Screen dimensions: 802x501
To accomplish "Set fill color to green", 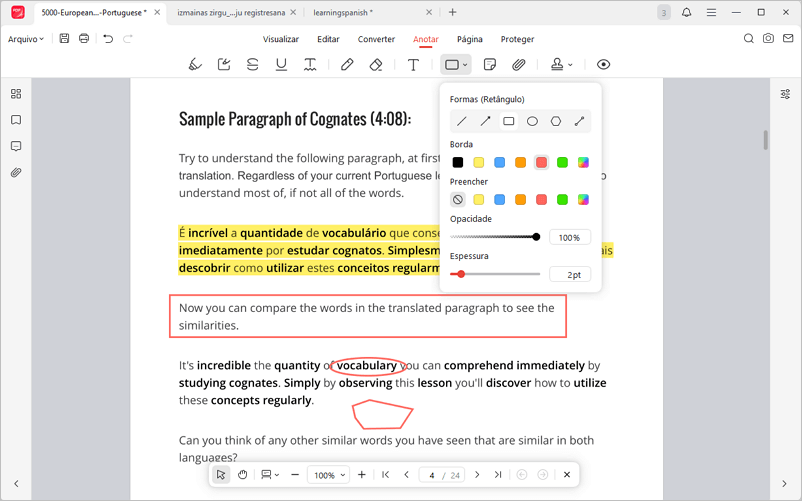I will (562, 199).
